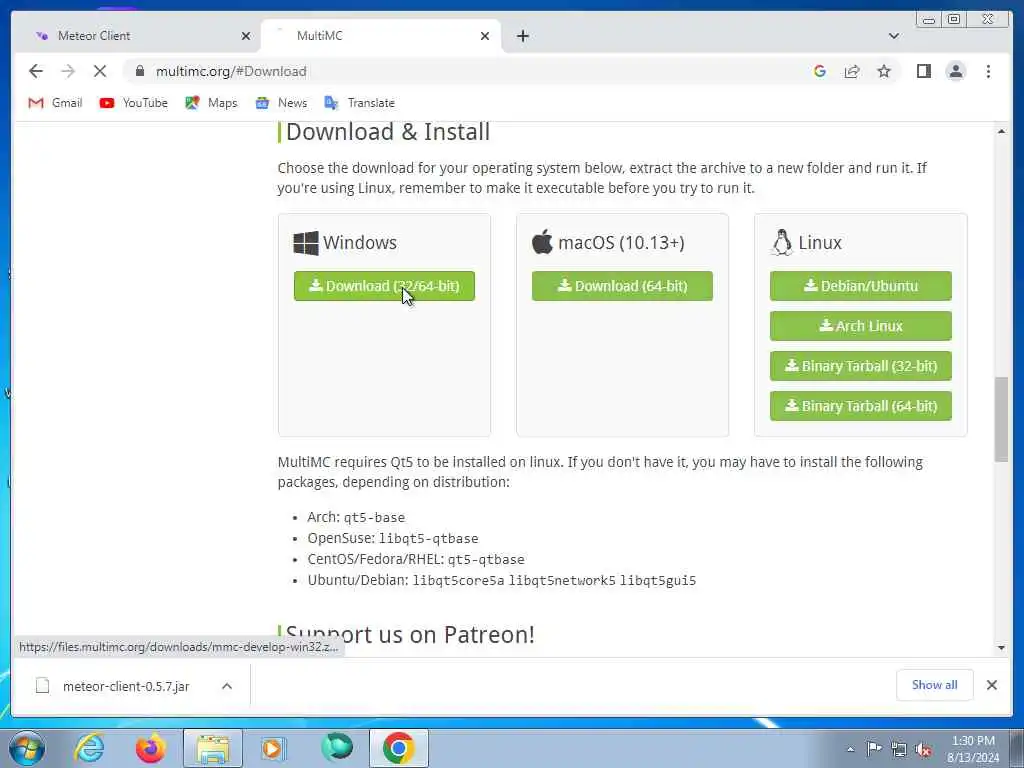Click the scrollbar up arrow
The image size is (1024, 768).
pos(1001,131)
